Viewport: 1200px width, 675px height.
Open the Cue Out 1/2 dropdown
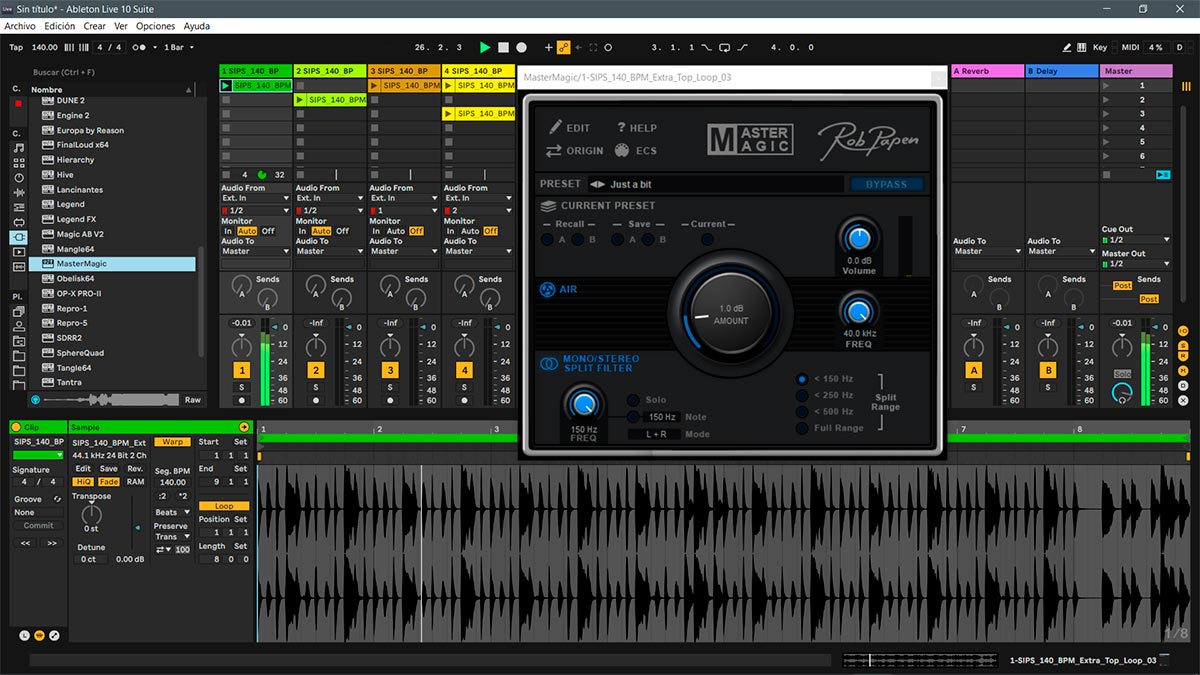tap(1135, 240)
